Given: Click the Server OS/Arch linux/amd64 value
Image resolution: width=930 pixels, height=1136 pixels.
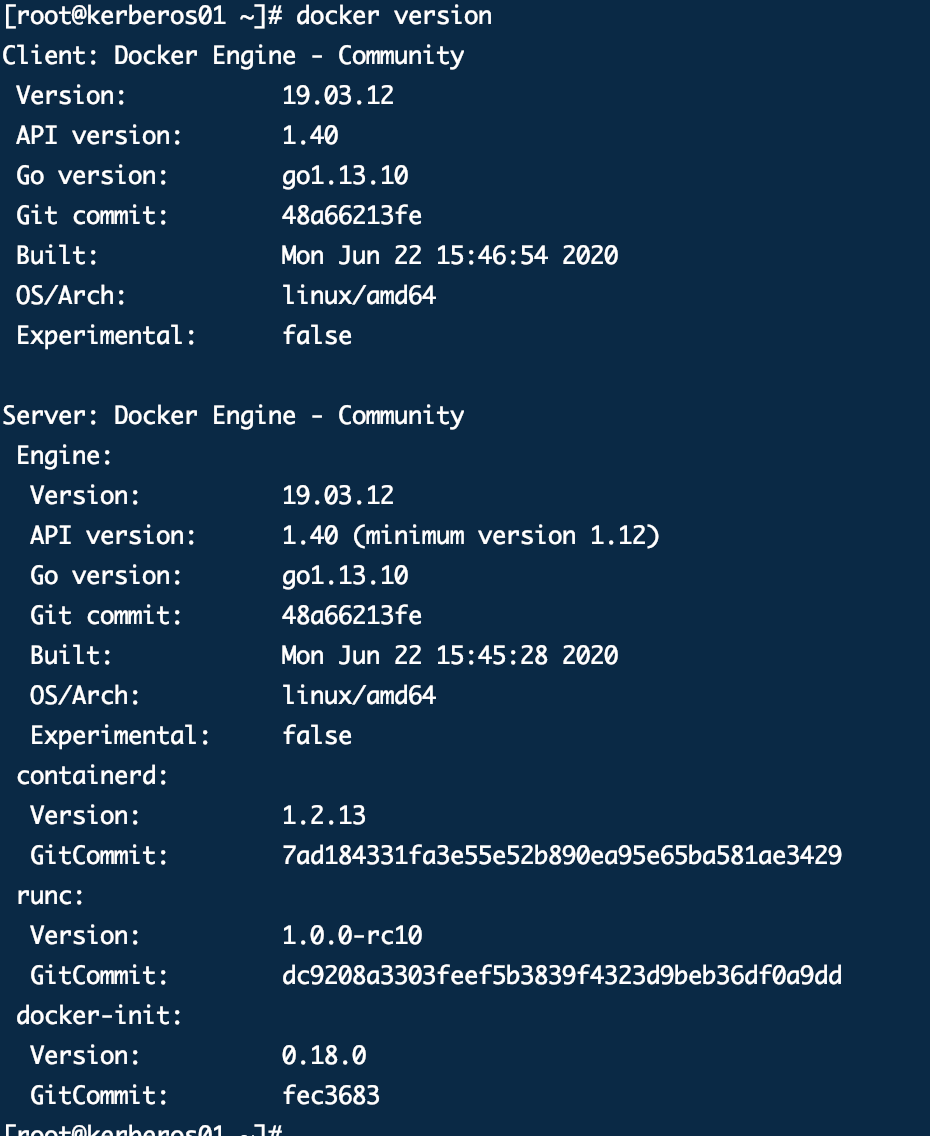Looking at the screenshot, I should (x=359, y=696).
